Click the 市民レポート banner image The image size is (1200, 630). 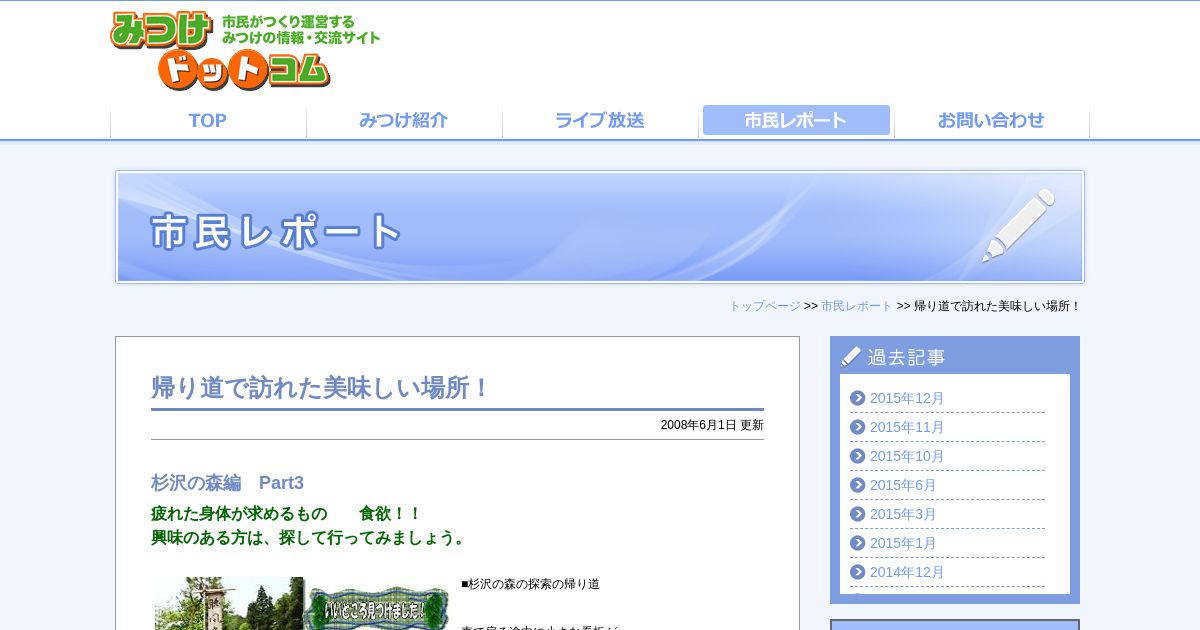[x=600, y=227]
